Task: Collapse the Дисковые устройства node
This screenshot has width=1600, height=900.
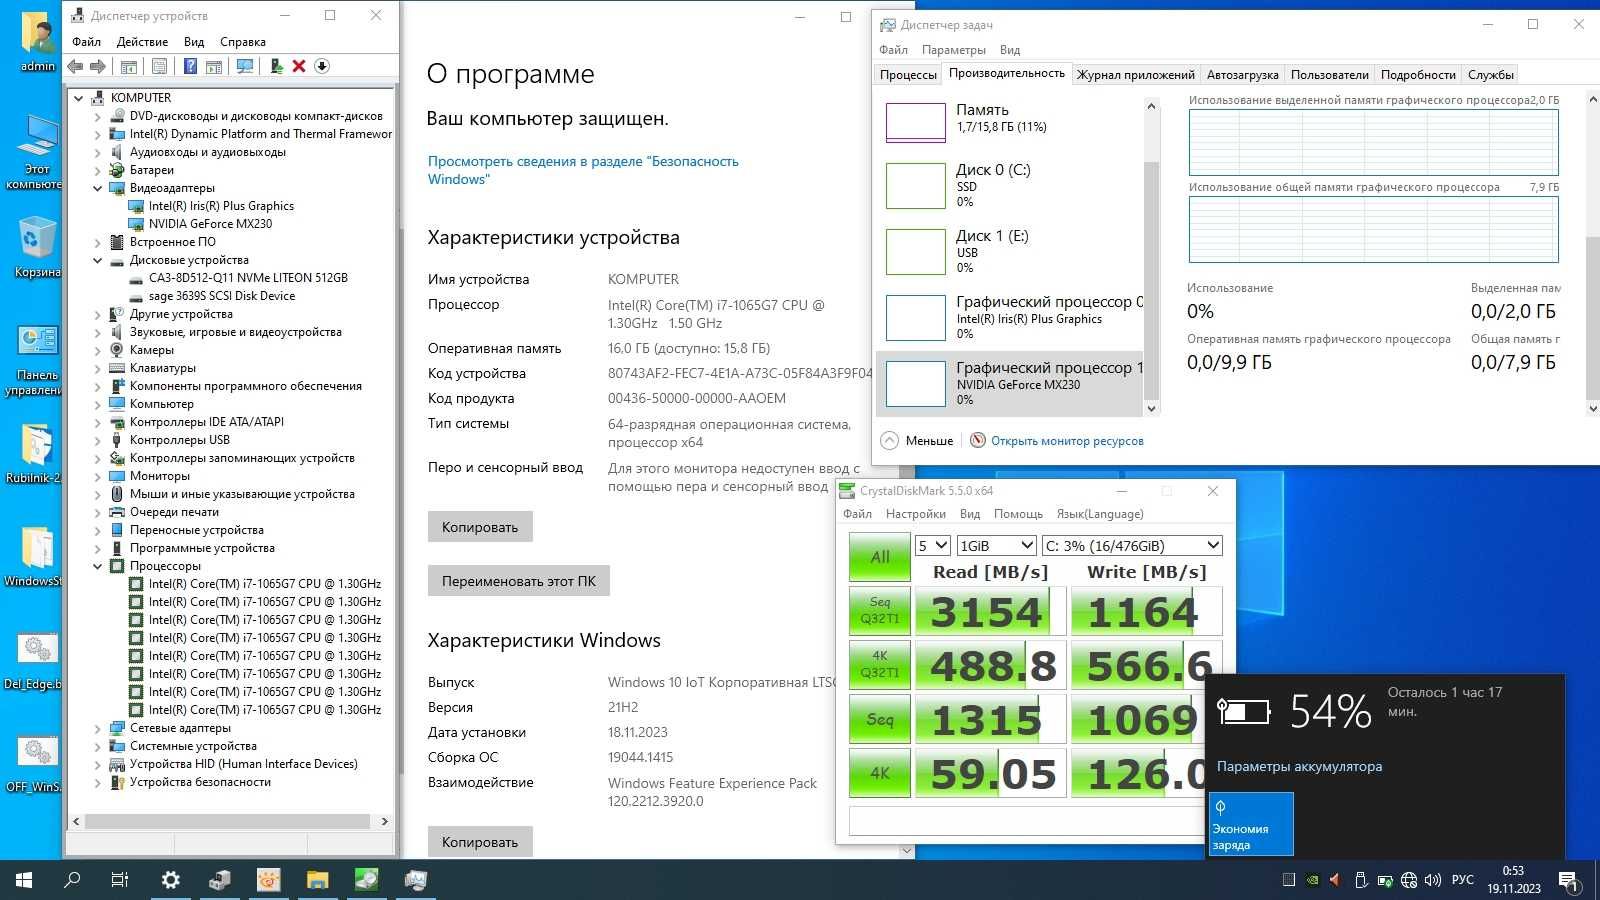Action: 98,260
